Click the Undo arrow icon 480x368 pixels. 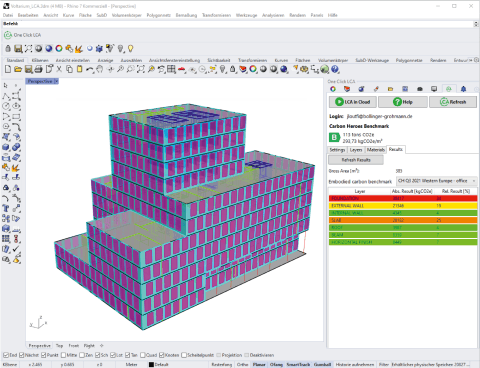coord(90,69)
